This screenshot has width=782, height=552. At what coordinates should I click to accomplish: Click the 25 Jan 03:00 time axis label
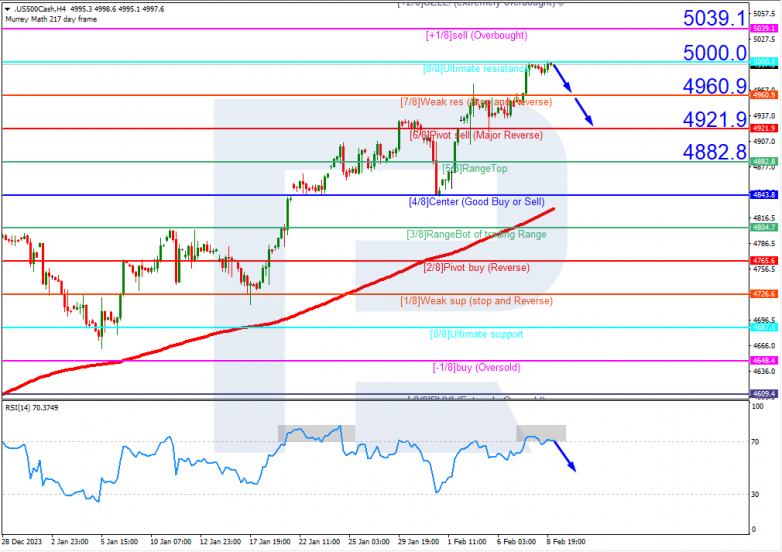(x=369, y=542)
